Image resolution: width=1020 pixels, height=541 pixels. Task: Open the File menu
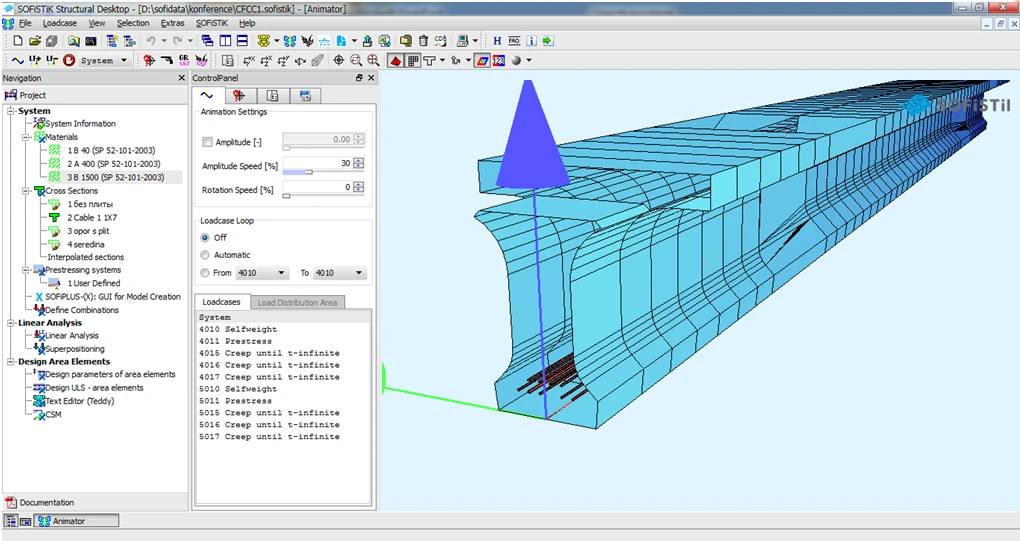coord(25,23)
